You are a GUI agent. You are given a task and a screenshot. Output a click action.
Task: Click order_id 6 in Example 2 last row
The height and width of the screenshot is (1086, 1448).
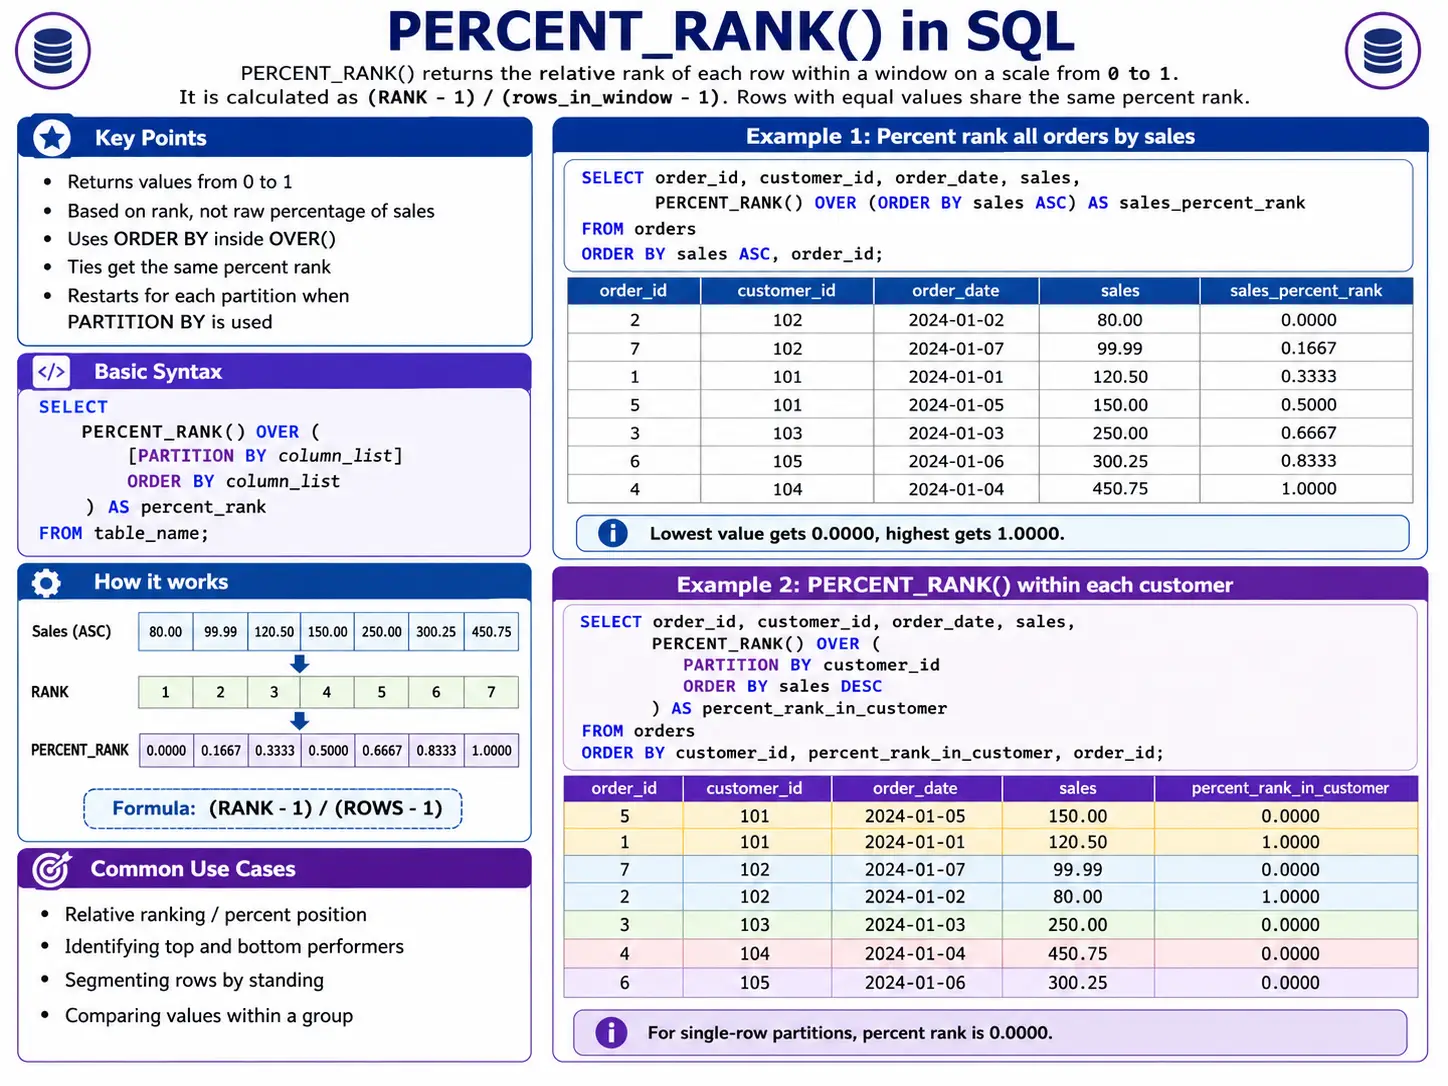click(625, 983)
